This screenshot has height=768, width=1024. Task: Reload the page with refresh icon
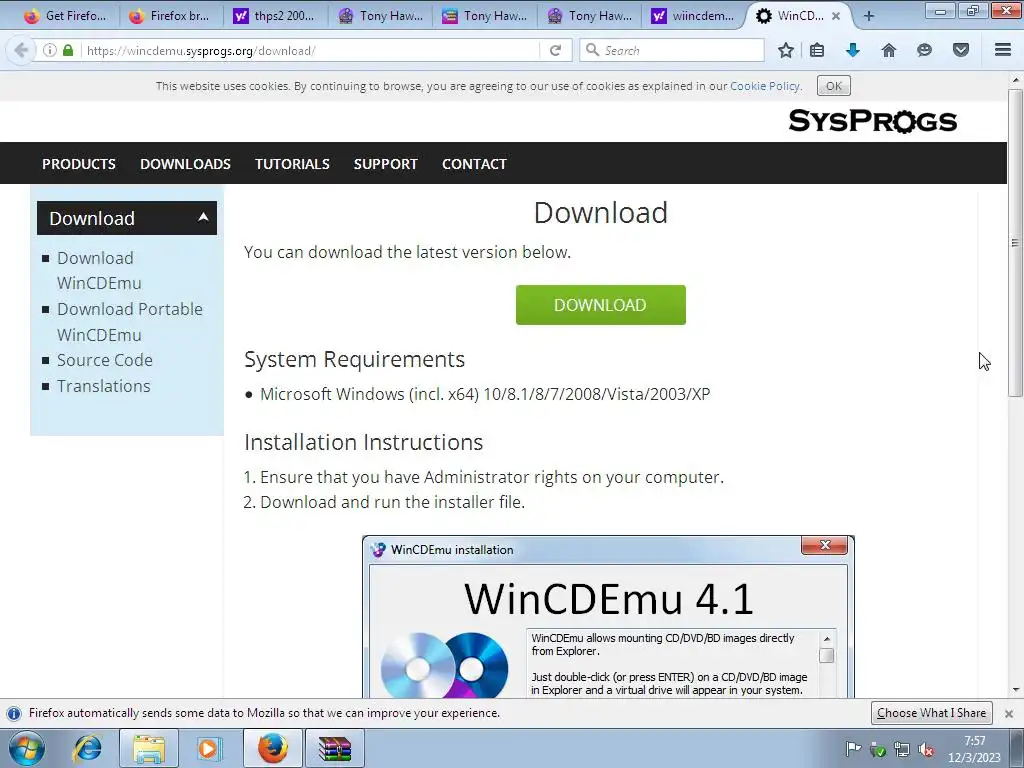pyautogui.click(x=556, y=50)
